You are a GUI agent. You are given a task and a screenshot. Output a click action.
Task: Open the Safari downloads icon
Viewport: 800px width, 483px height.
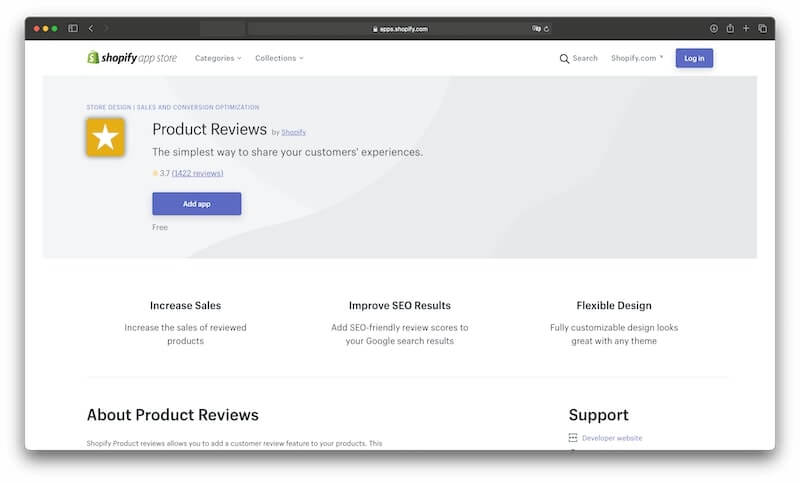[714, 29]
